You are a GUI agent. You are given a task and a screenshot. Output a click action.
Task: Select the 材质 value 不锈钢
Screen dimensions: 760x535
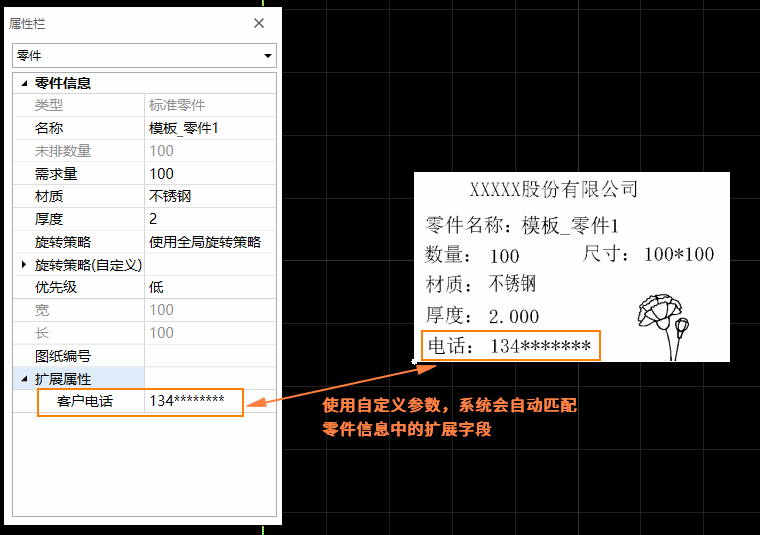tap(209, 196)
